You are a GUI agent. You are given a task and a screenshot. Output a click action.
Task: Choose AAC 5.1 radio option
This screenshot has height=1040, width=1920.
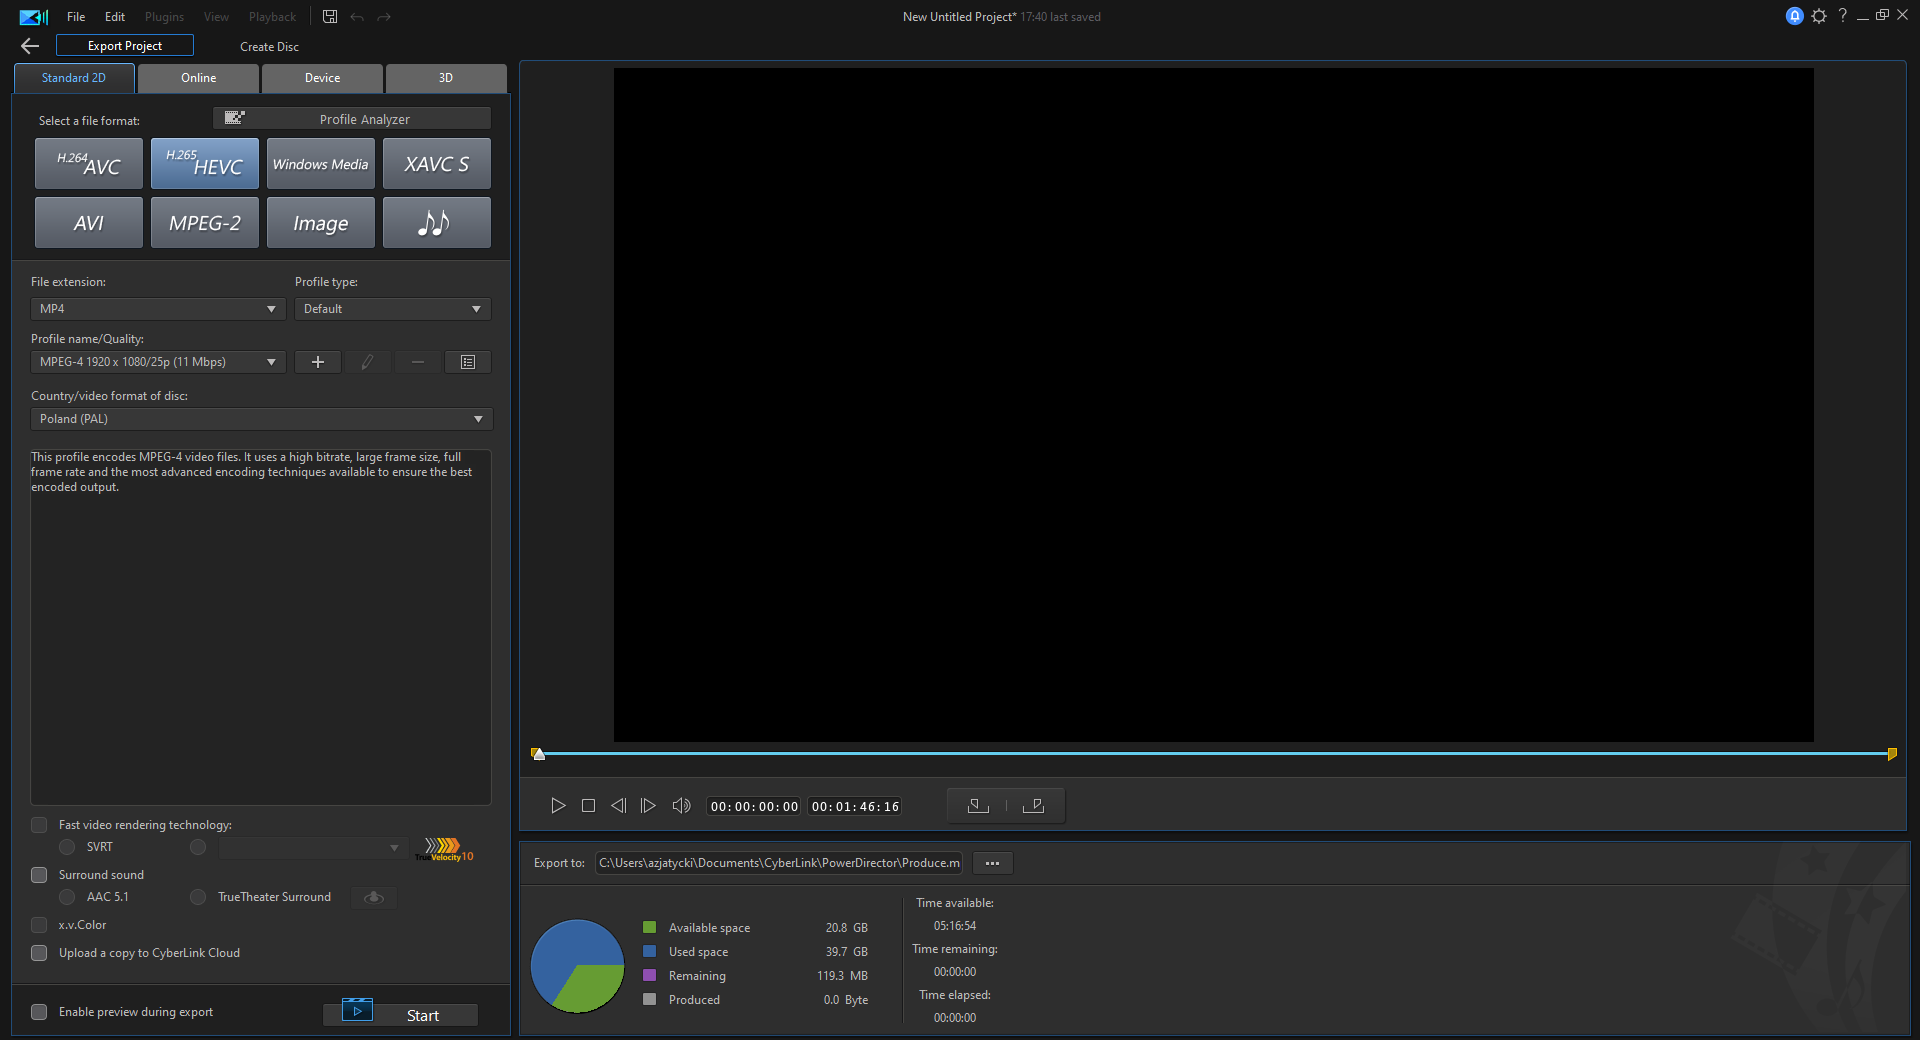click(67, 897)
